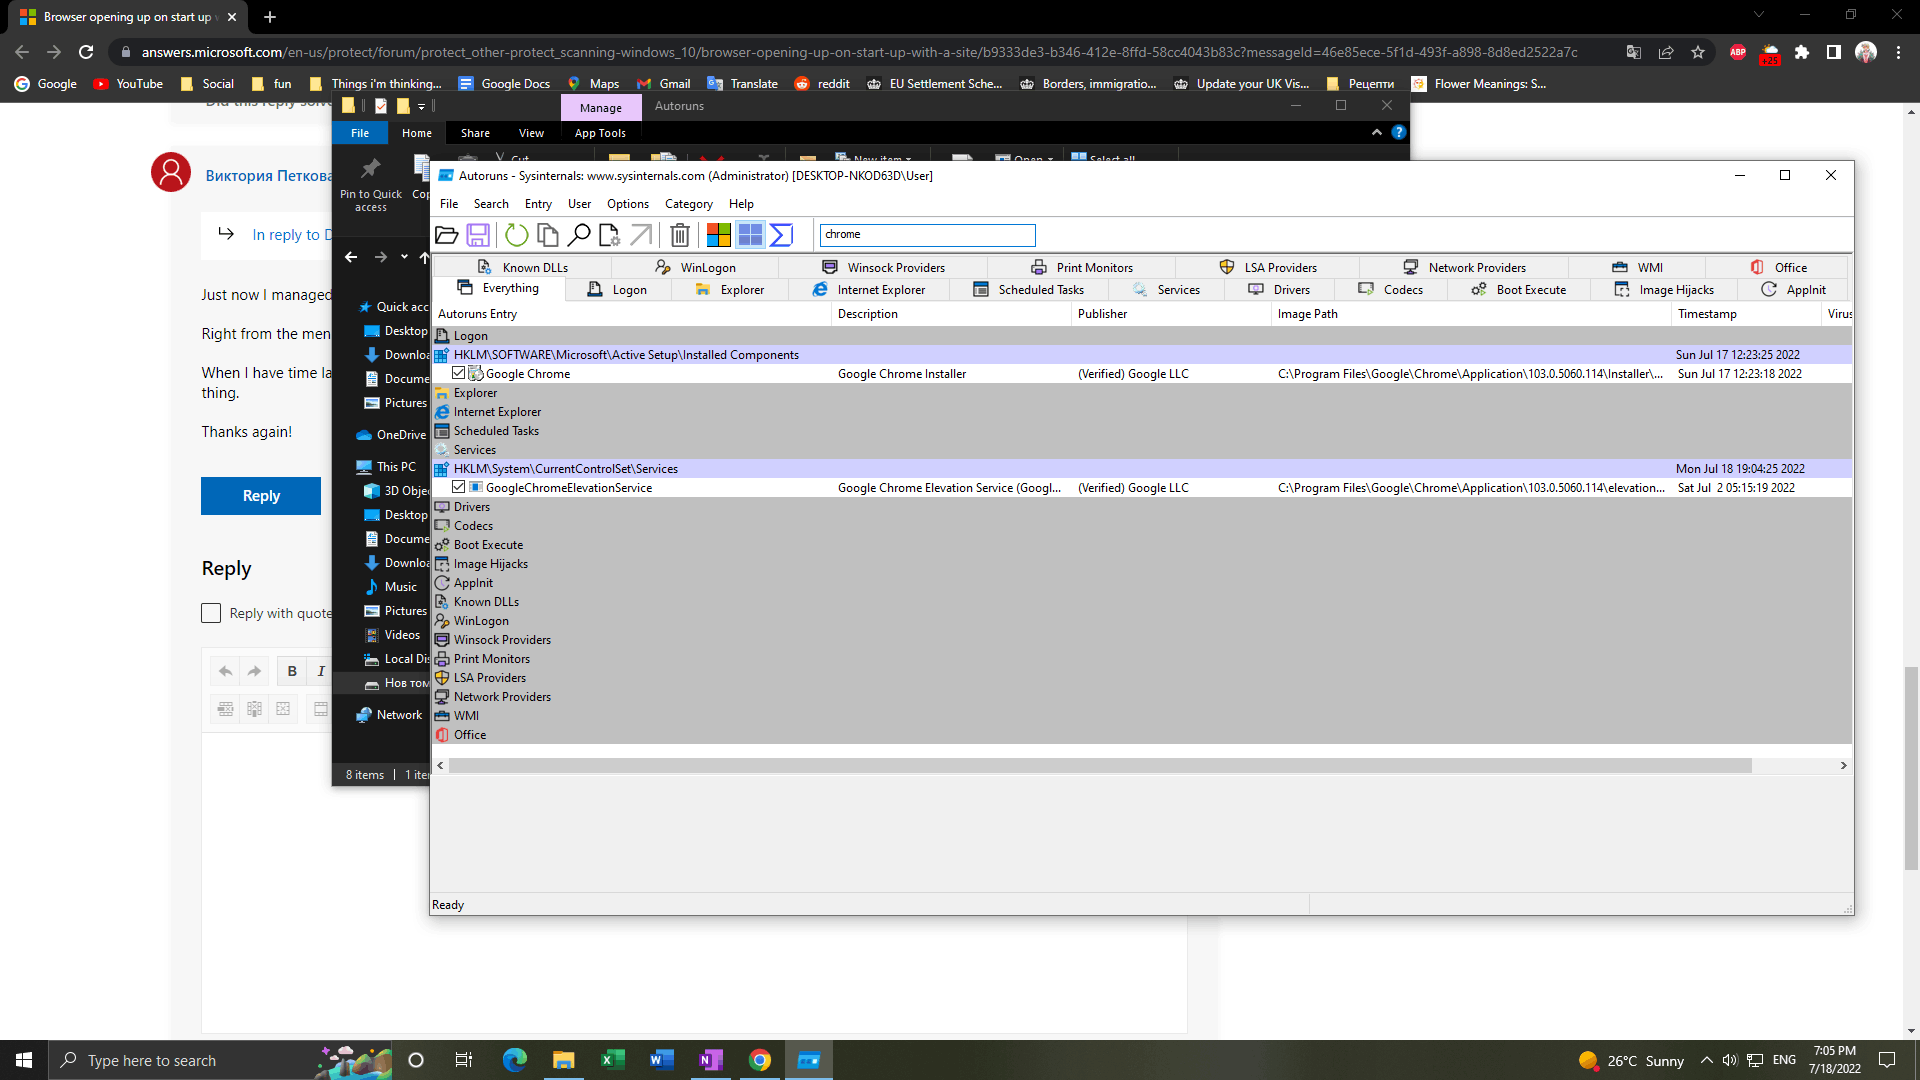Image resolution: width=1920 pixels, height=1080 pixels.
Task: Save the current Autoruns scan
Action: [478, 235]
